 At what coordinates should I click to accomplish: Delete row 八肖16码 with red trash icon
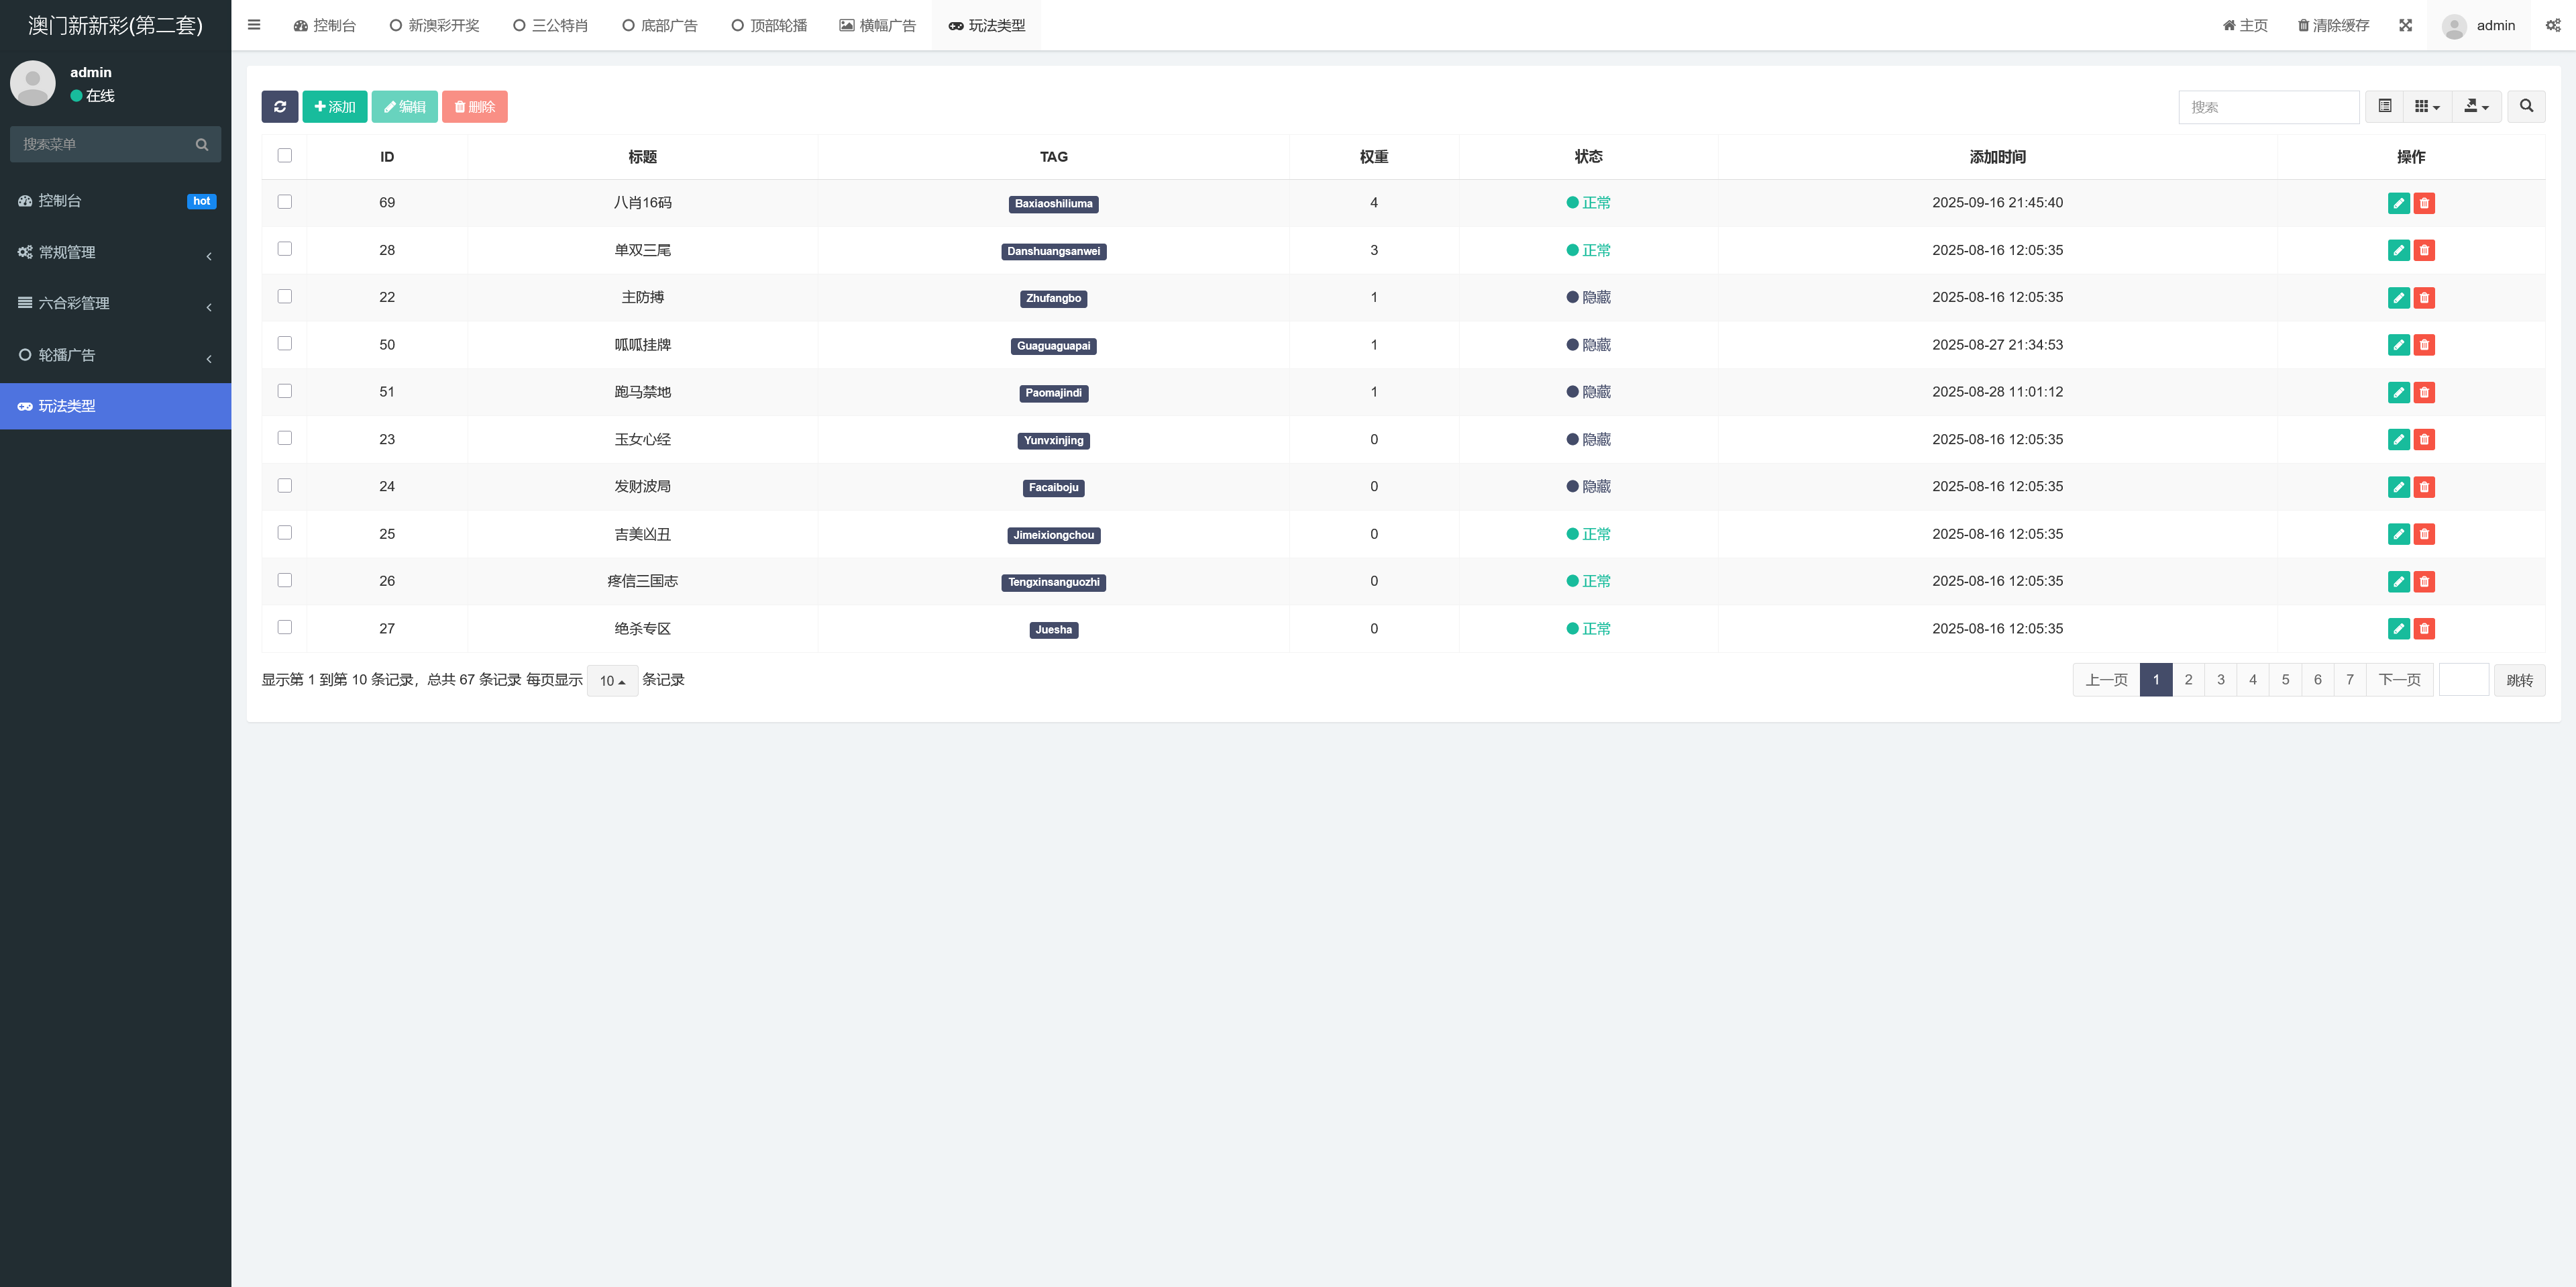2424,203
